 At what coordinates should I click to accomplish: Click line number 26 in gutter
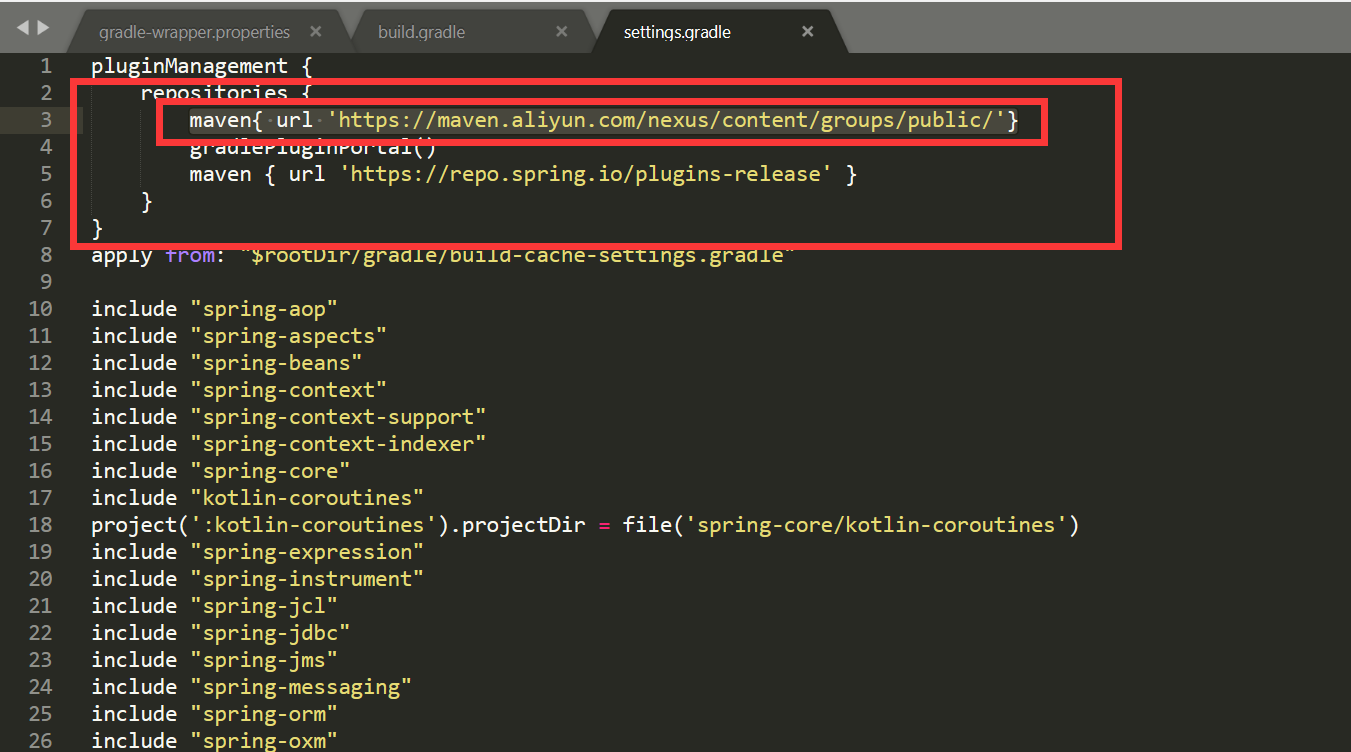coord(41,741)
